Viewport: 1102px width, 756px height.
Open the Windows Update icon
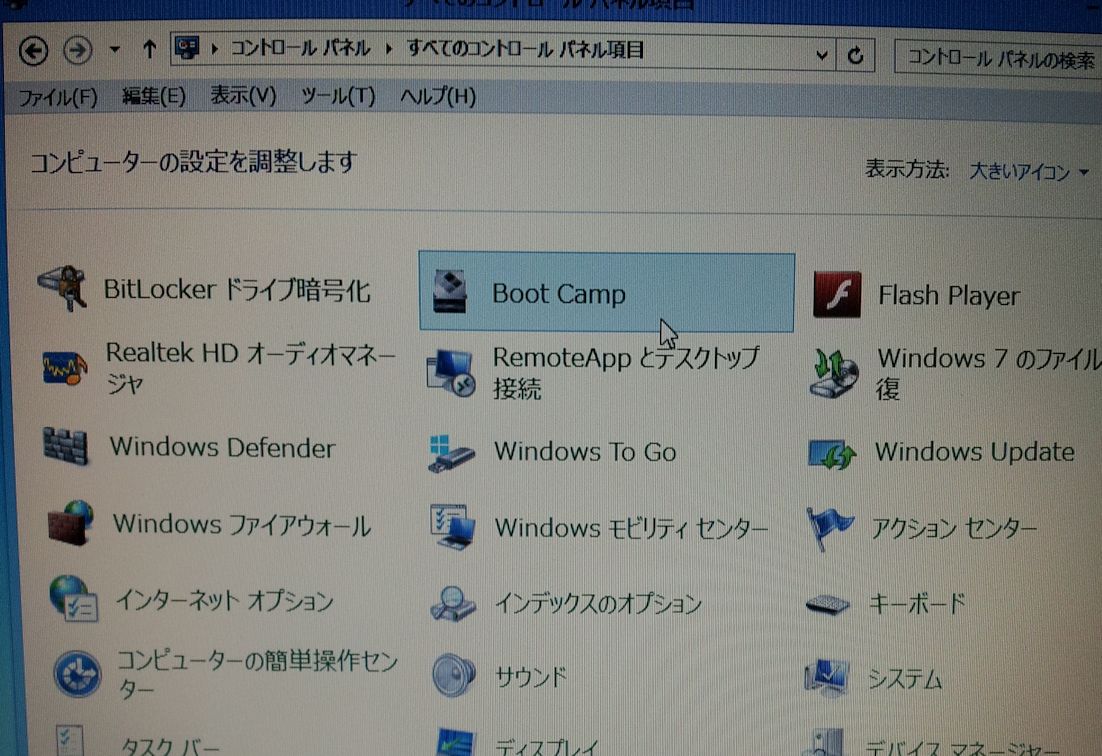point(832,454)
